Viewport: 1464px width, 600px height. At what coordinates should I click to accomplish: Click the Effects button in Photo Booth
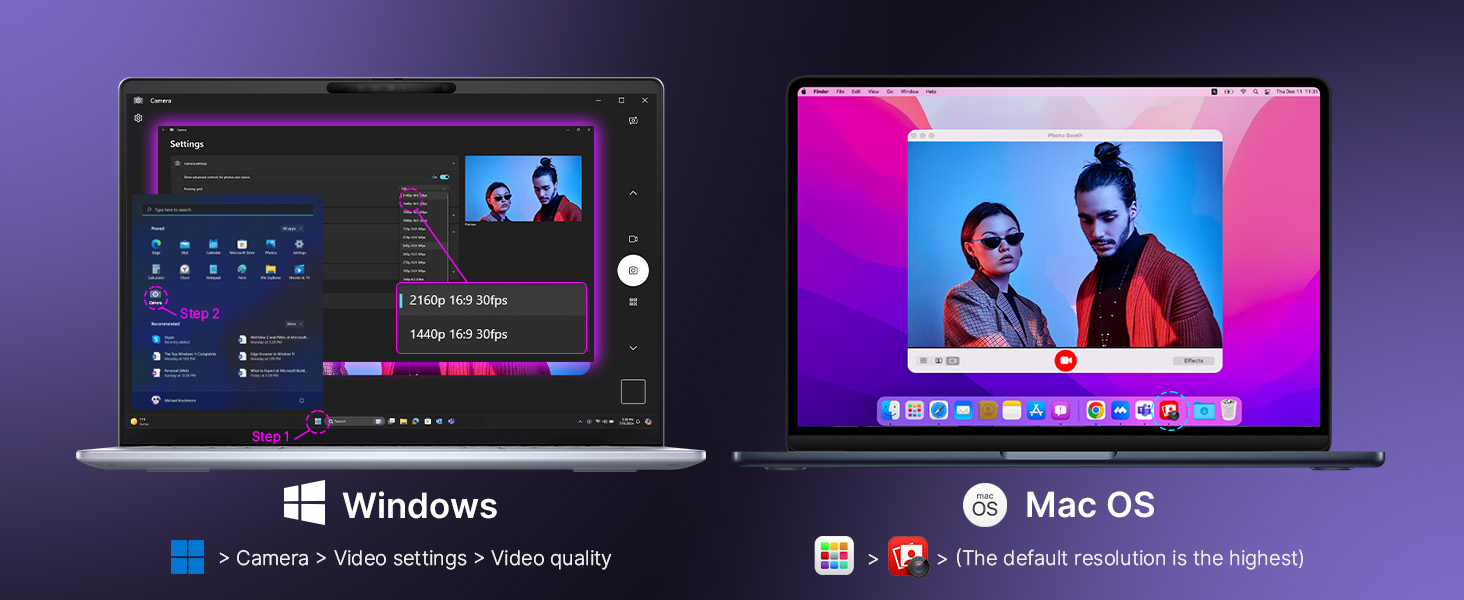(x=1194, y=360)
